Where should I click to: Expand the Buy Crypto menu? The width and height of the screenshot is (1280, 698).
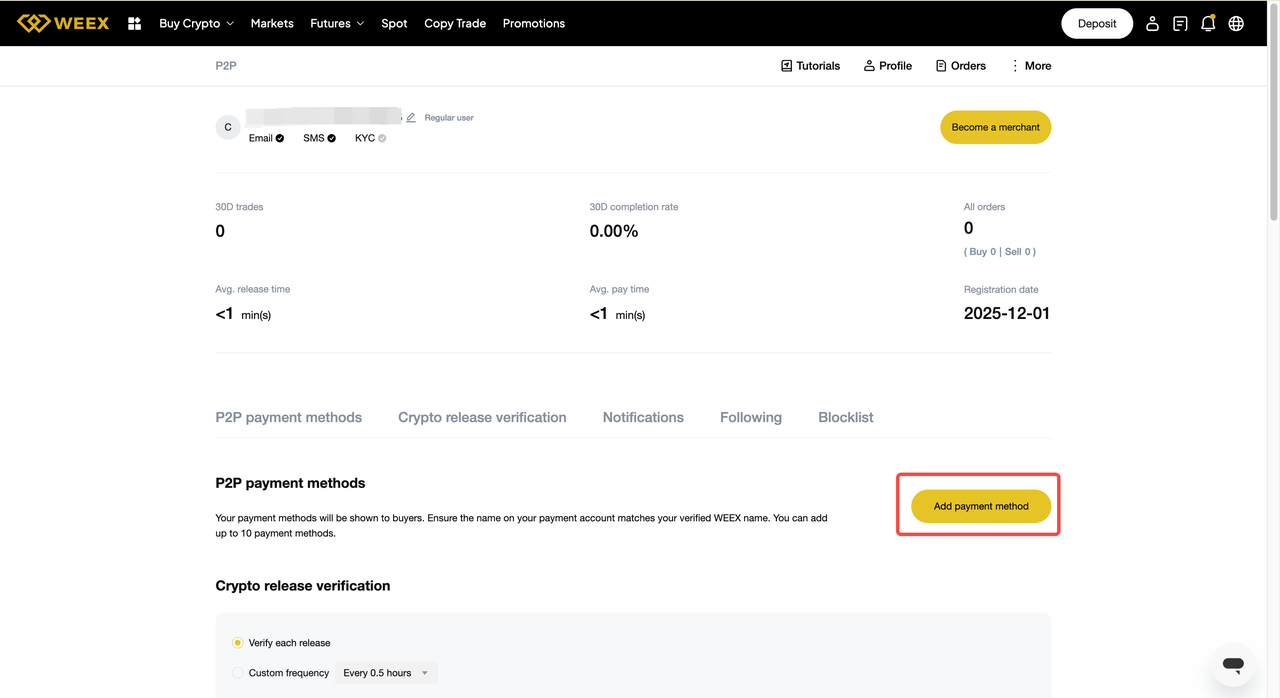(196, 23)
